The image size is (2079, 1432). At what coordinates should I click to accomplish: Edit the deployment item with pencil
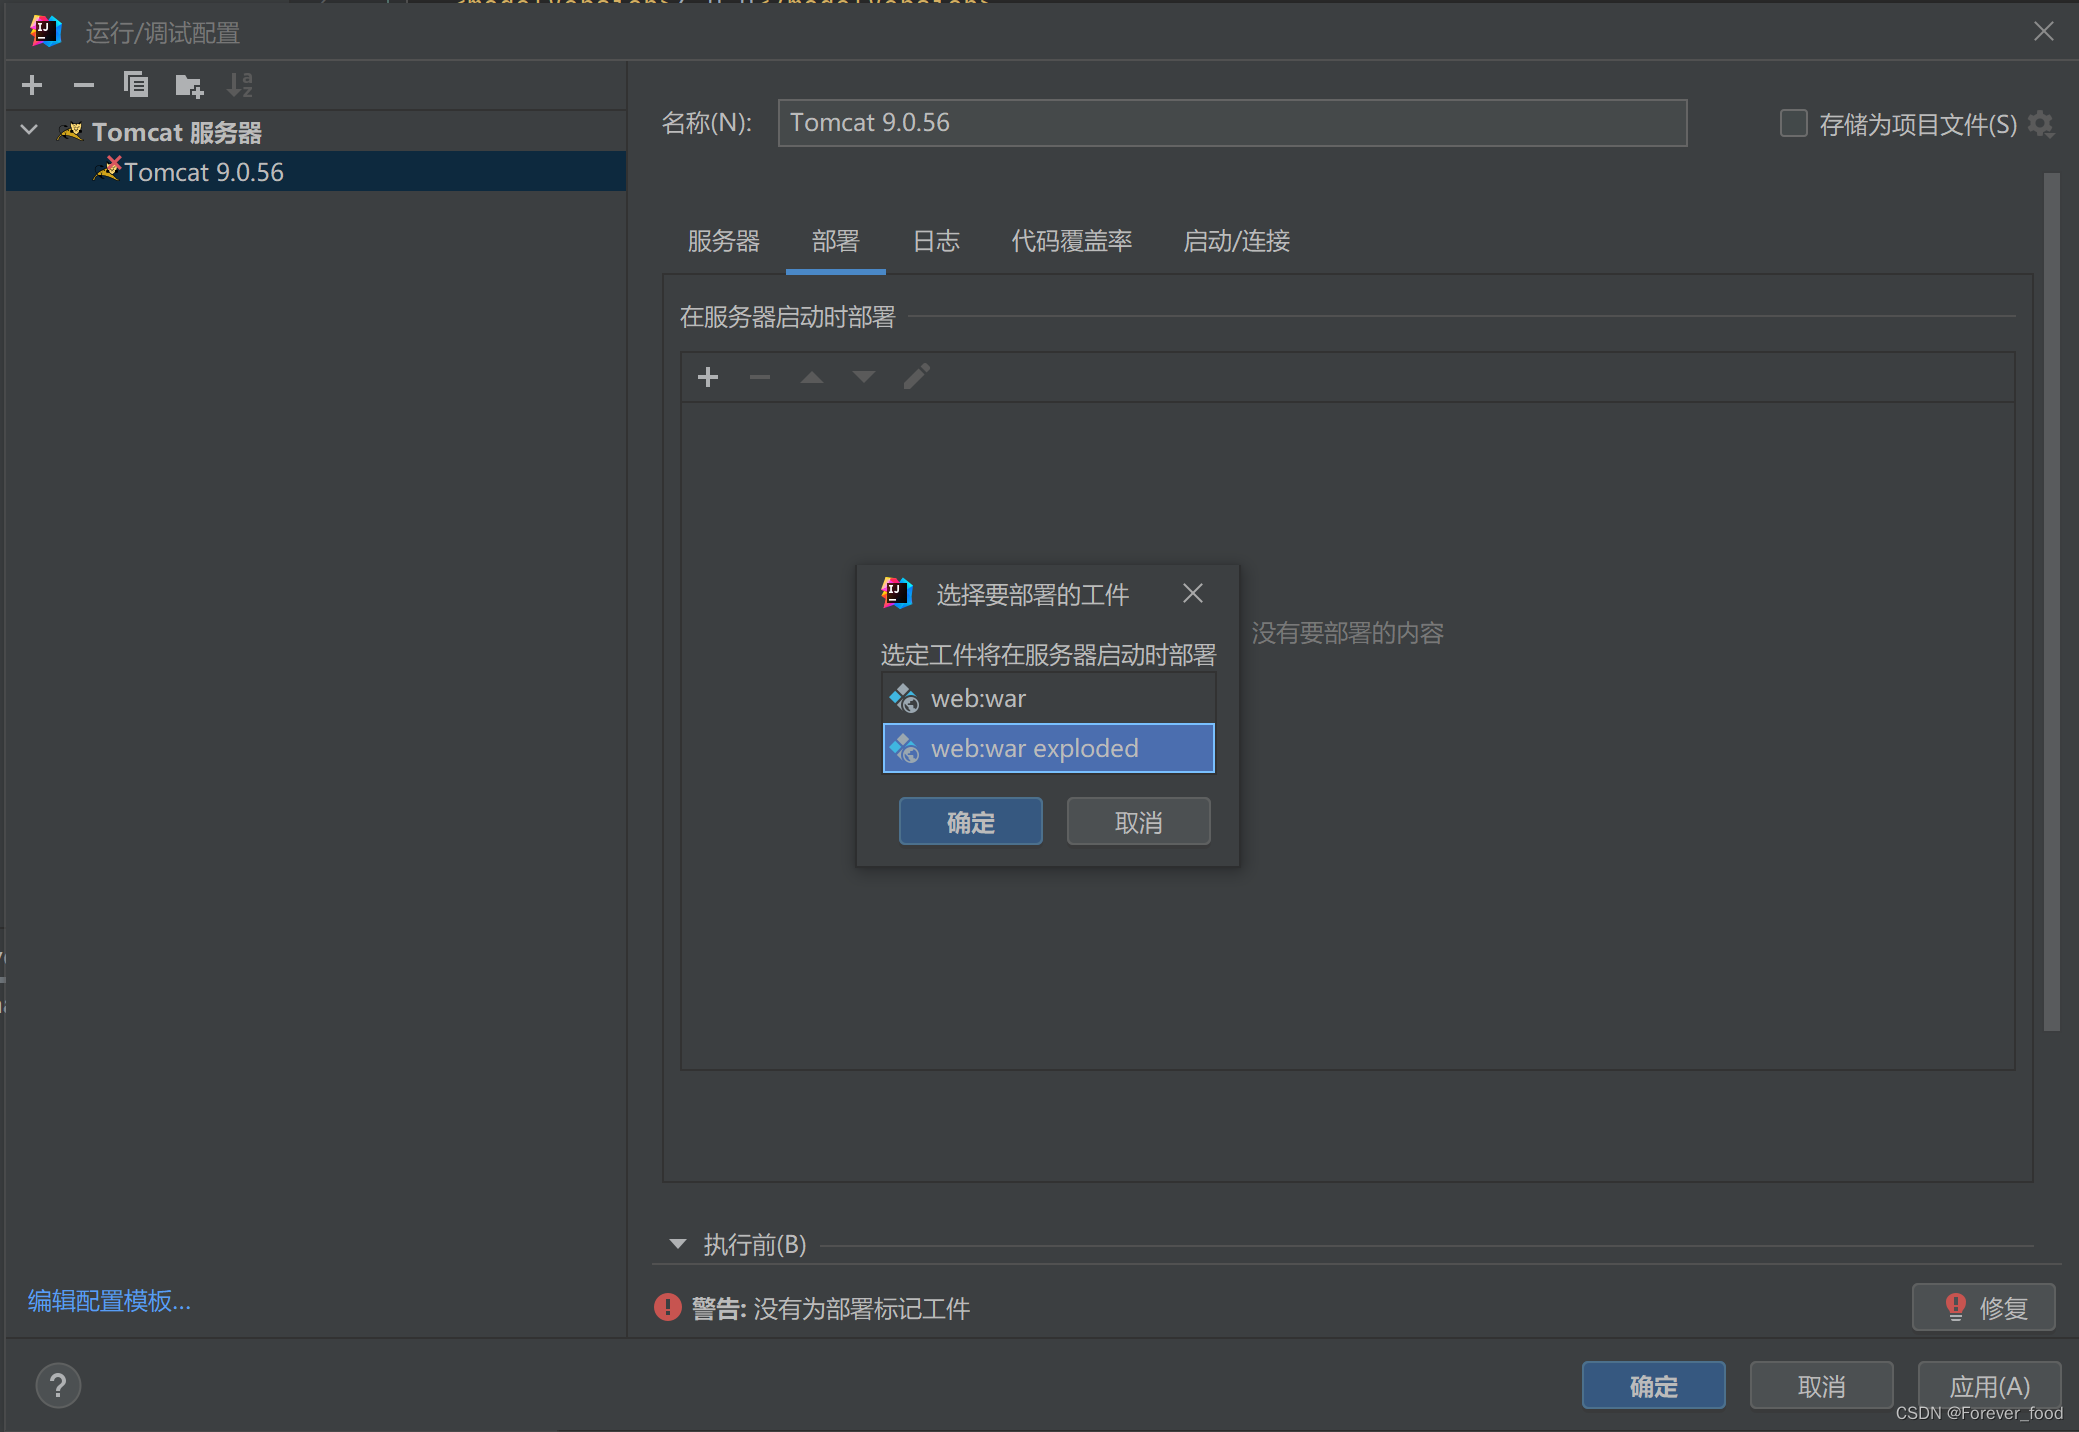click(x=917, y=377)
